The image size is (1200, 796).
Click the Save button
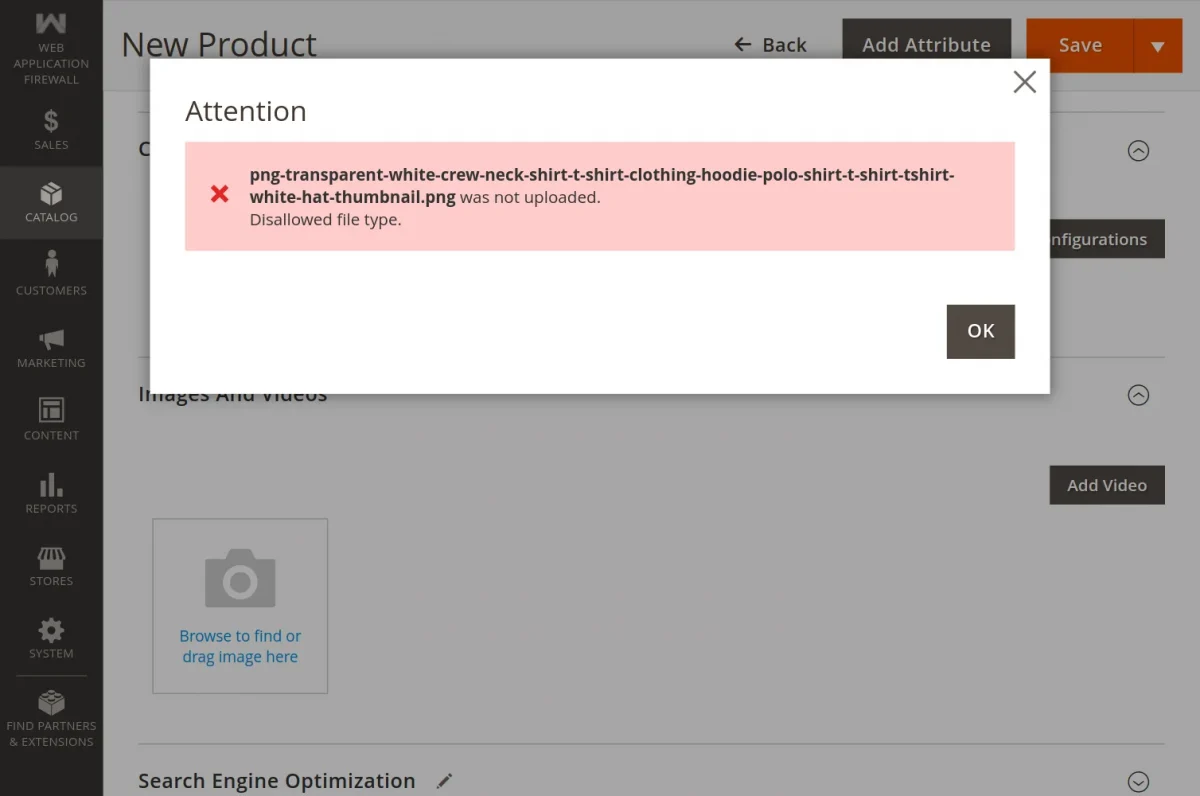(x=1080, y=45)
